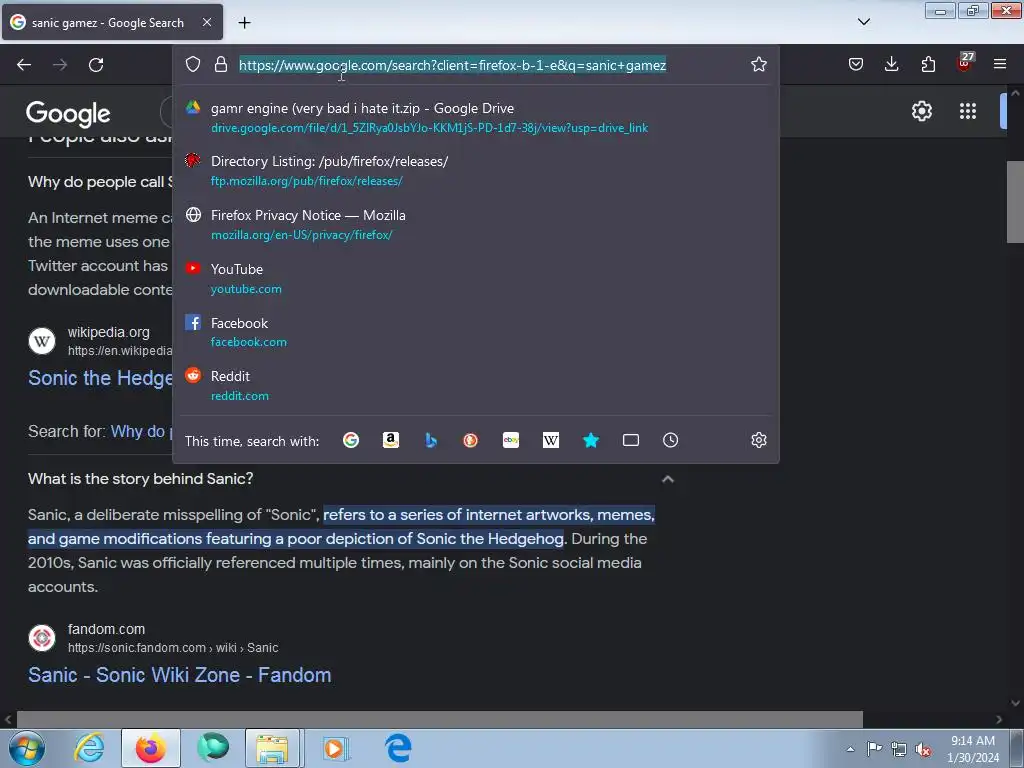
Task: Open media player taskbar icon
Action: point(336,748)
